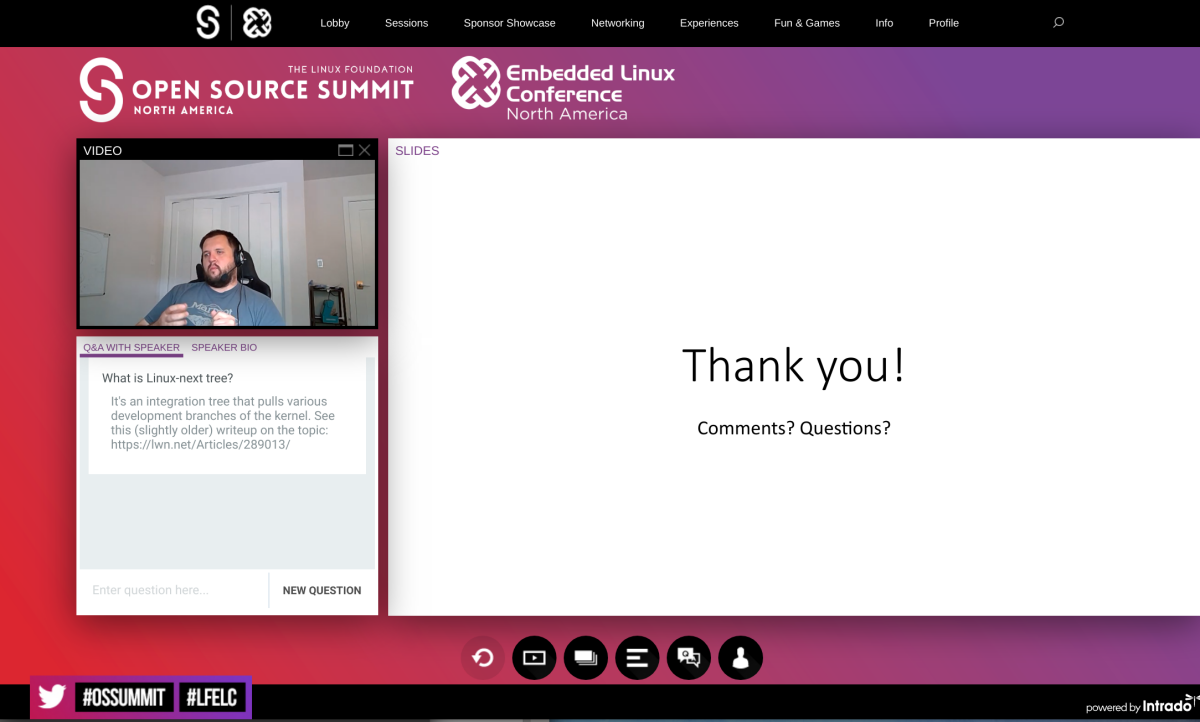This screenshot has width=1200, height=722.
Task: Toggle the slides panel icon
Action: [x=586, y=658]
